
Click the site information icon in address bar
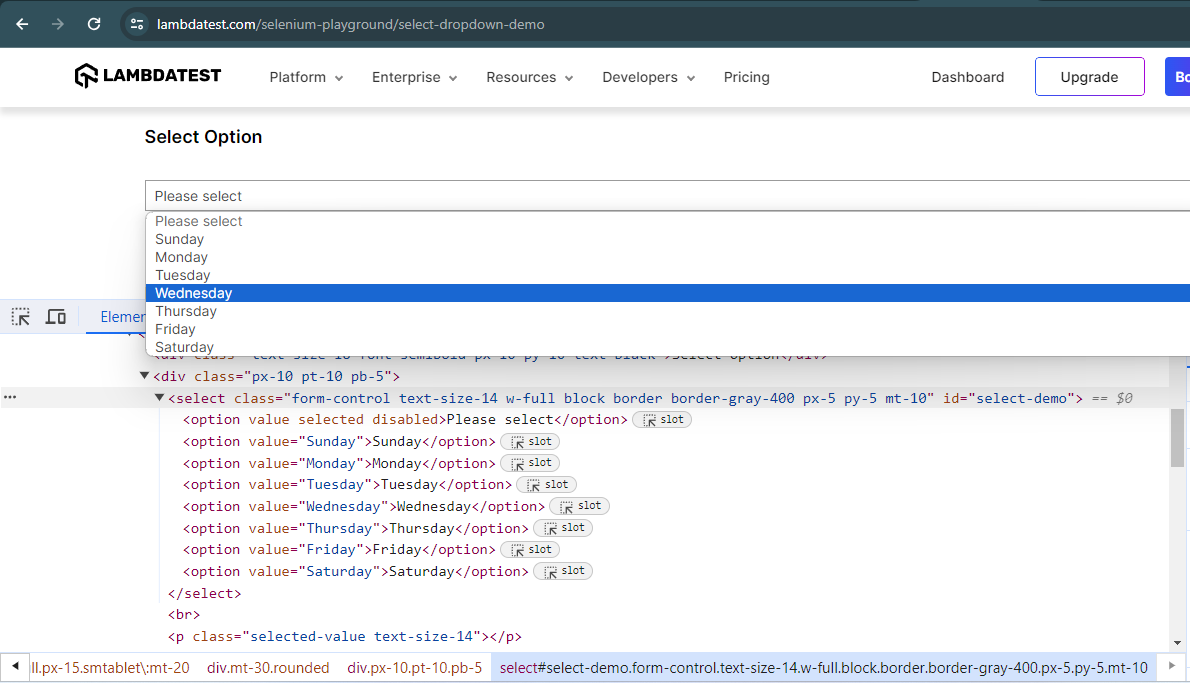pyautogui.click(x=138, y=24)
